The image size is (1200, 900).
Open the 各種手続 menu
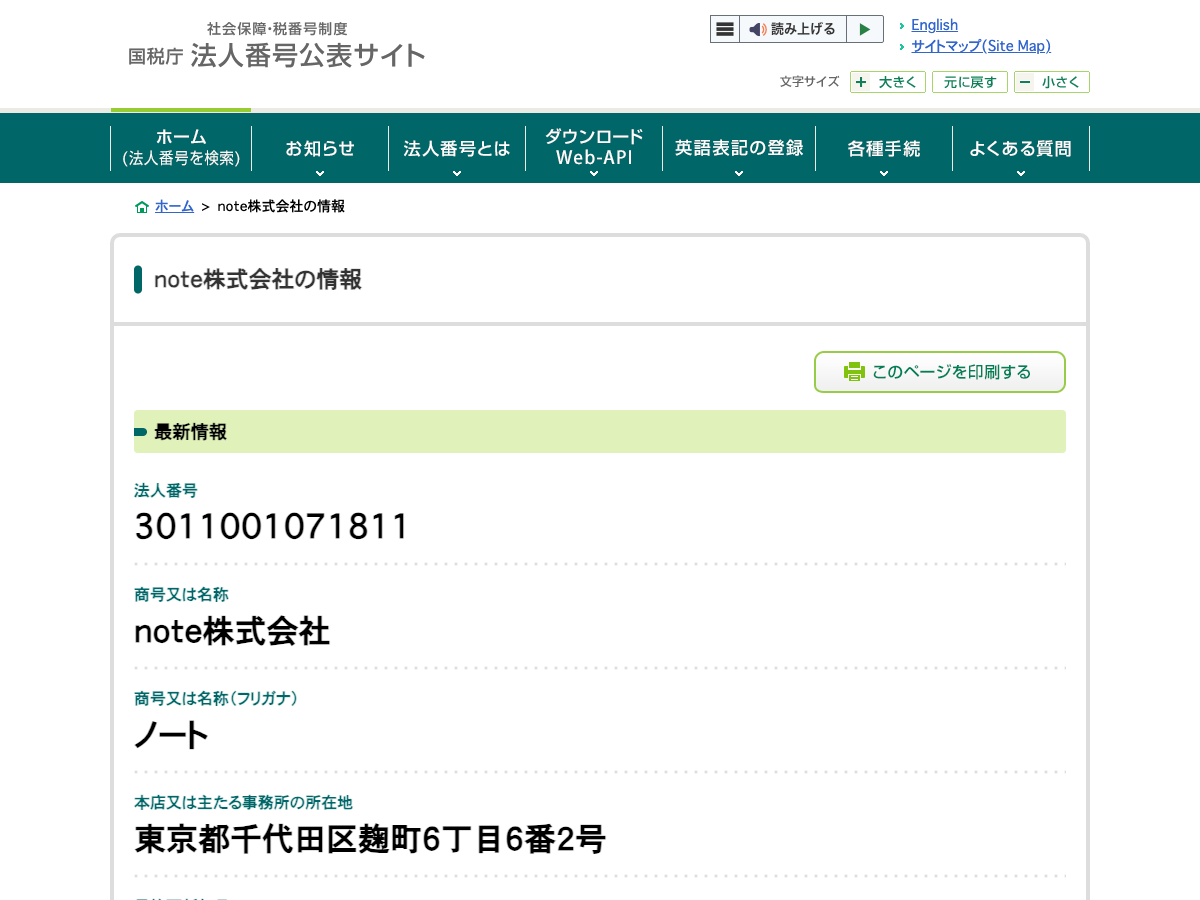(x=884, y=148)
